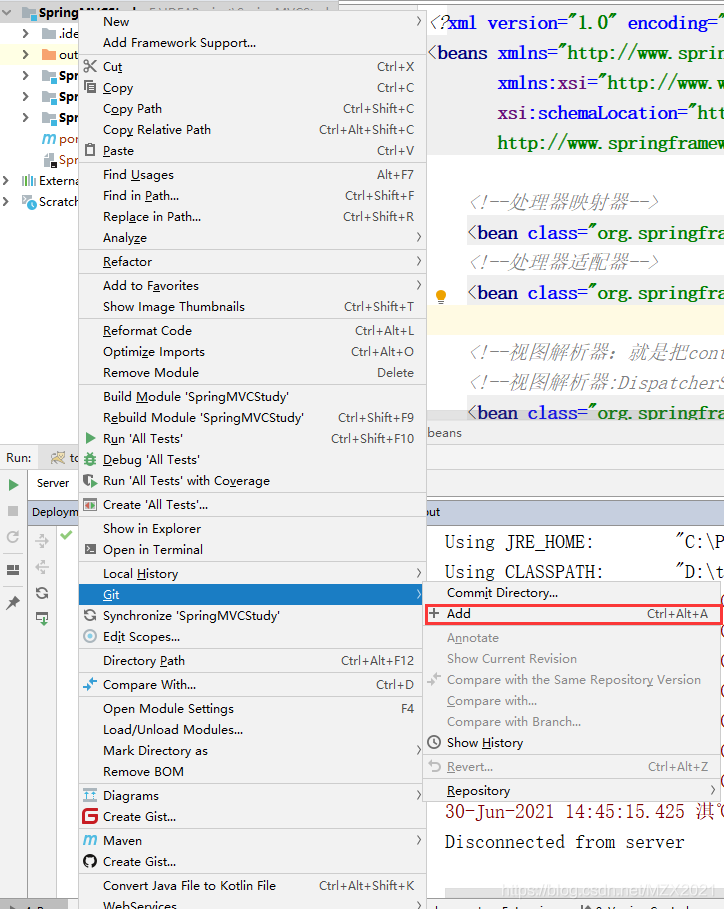This screenshot has height=909, width=724.
Task: Choose Replace in Path... entry
Action: tap(252, 216)
